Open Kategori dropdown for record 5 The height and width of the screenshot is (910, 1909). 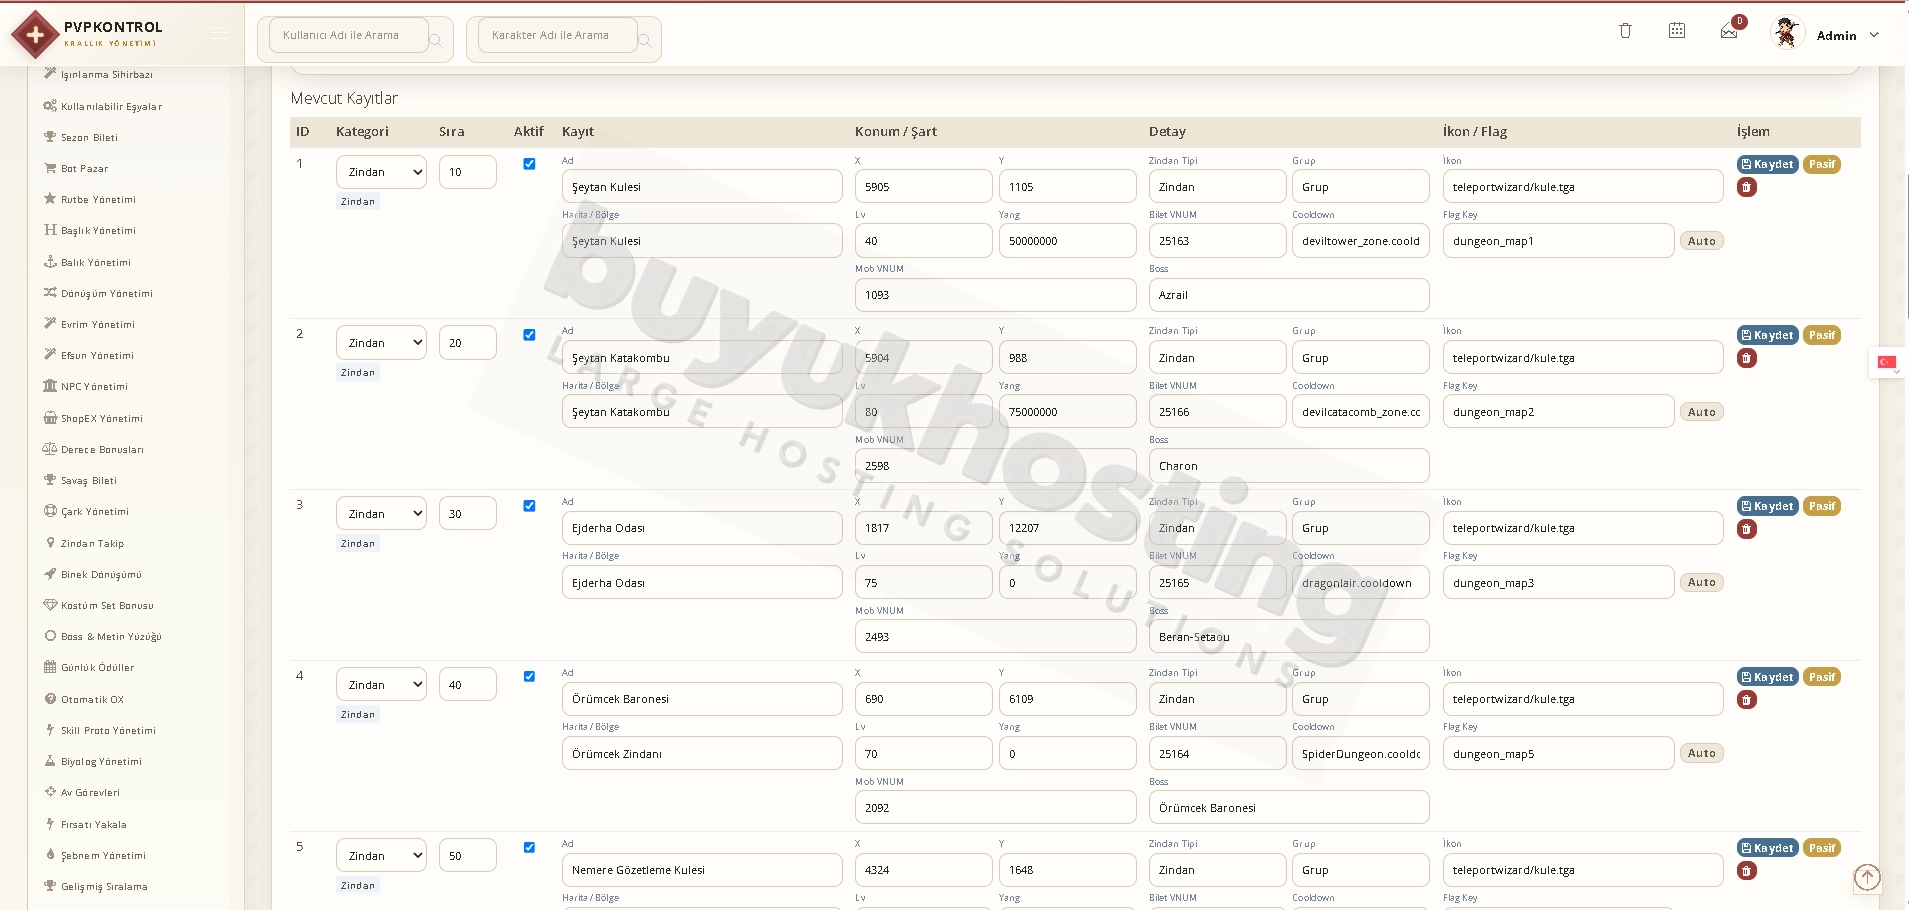381,856
